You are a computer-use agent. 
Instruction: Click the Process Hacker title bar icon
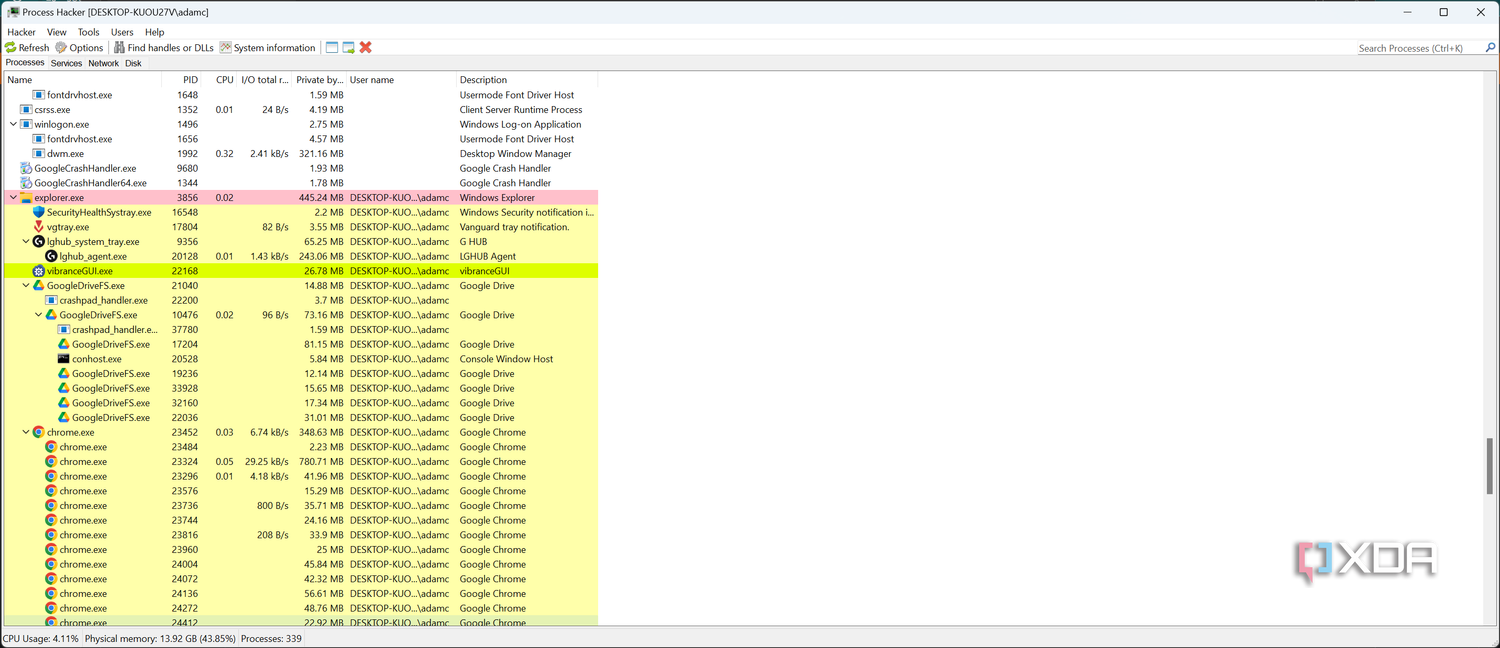(13, 12)
